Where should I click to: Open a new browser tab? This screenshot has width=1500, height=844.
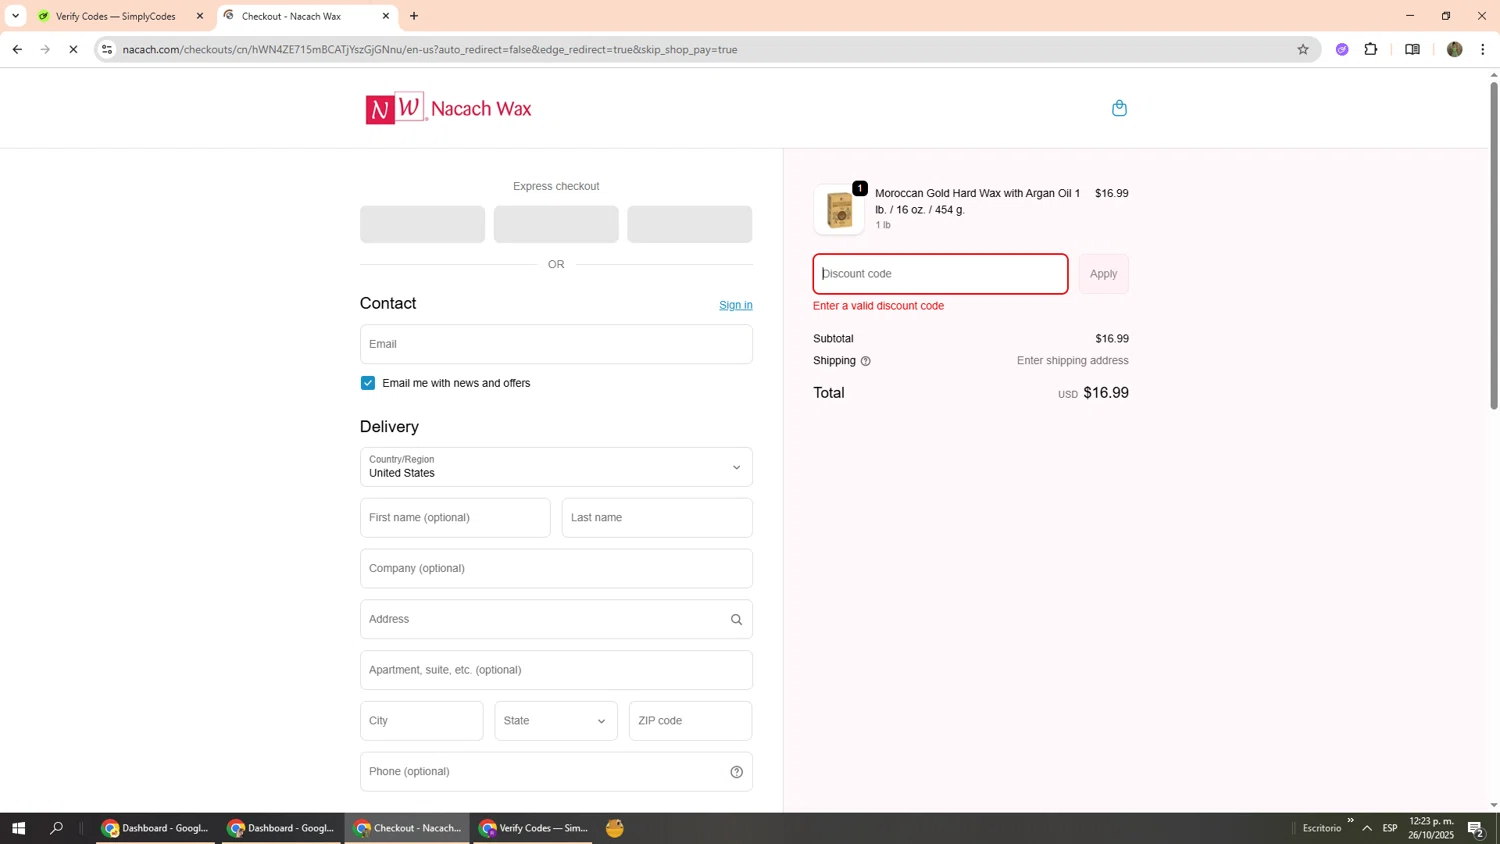click(414, 16)
